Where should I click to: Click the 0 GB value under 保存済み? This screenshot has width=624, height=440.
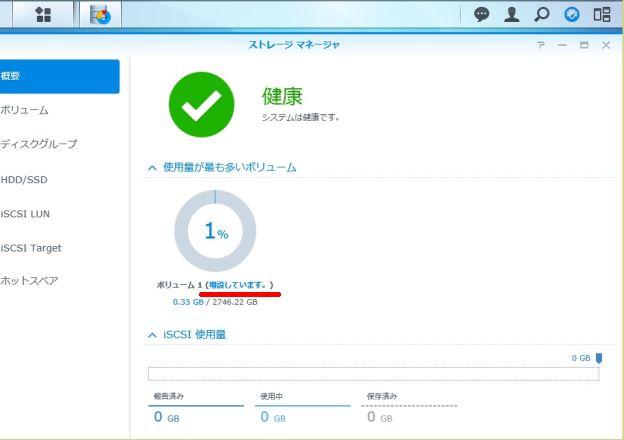pyautogui.click(x=380, y=417)
